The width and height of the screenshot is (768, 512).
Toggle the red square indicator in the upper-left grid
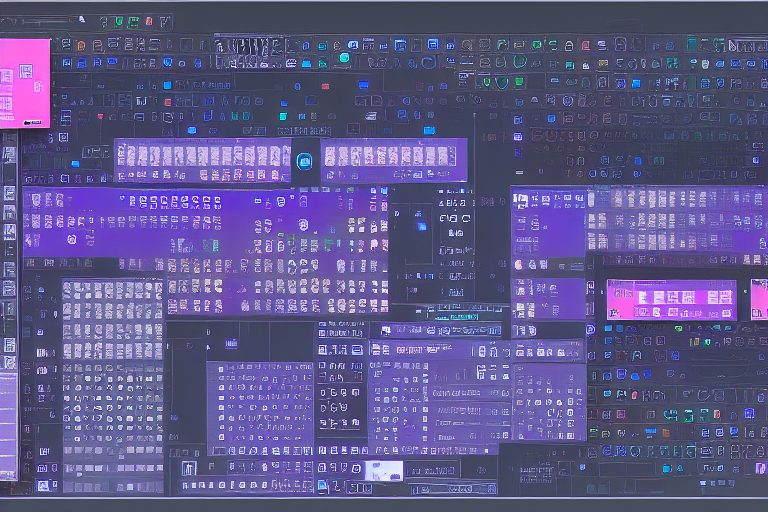coord(168,101)
